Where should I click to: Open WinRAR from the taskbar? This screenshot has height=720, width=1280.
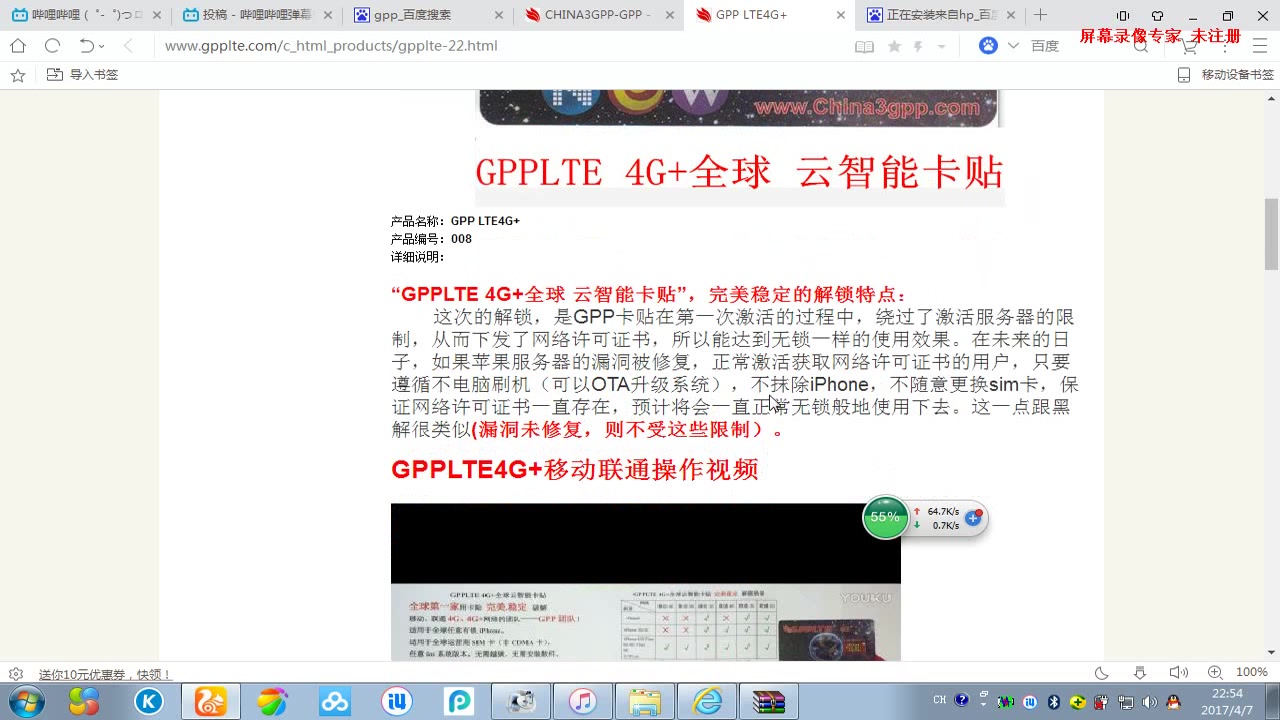(769, 702)
